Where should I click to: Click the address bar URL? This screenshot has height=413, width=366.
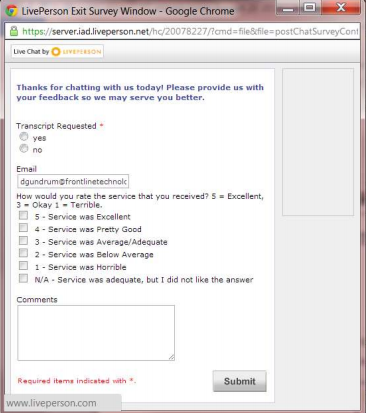(x=190, y=32)
